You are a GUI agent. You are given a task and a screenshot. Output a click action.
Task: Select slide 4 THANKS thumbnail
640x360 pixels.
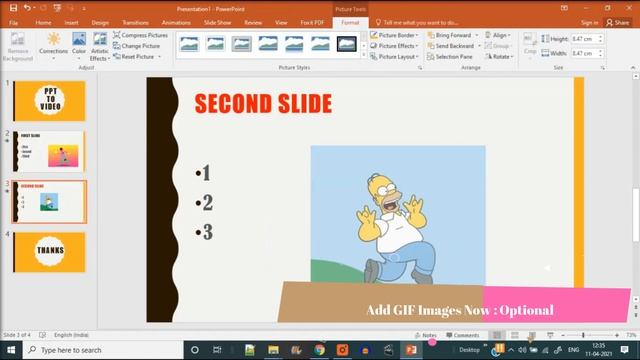49,252
